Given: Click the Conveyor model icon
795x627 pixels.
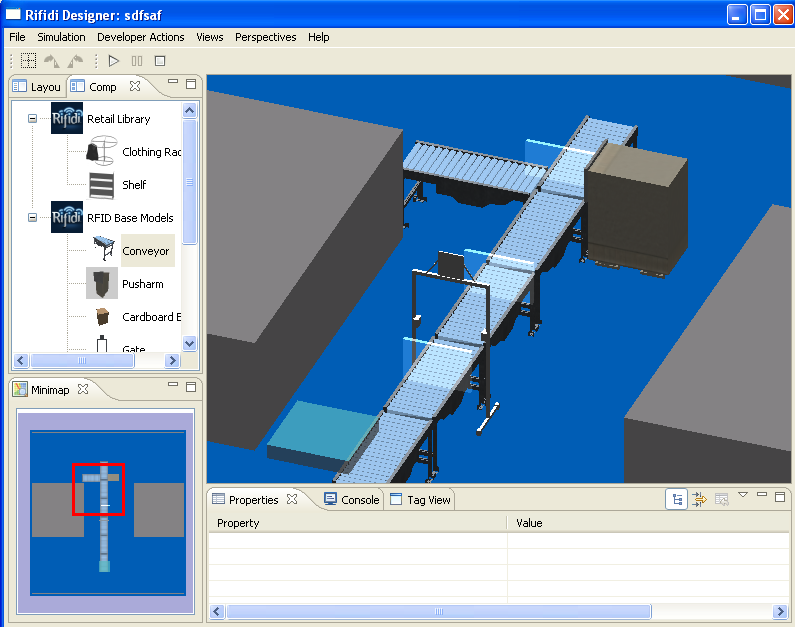Looking at the screenshot, I should click(104, 247).
